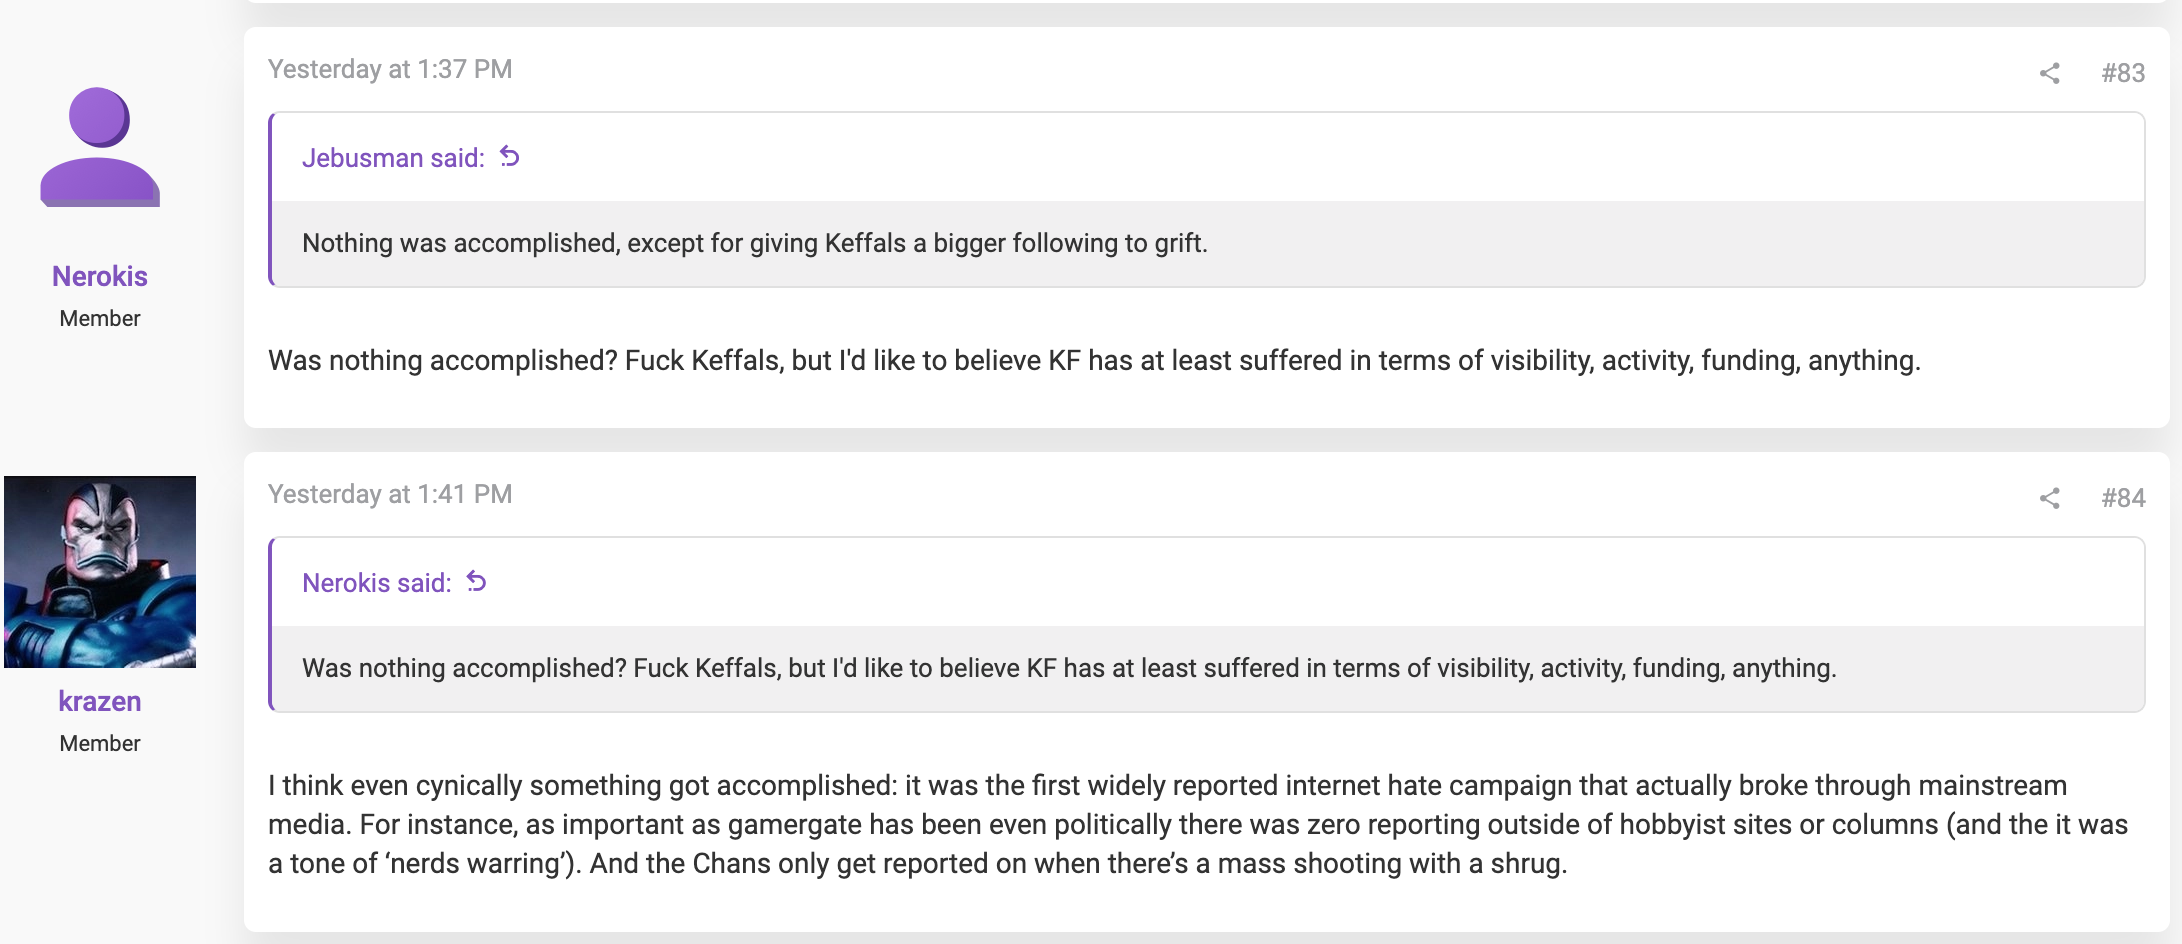Image resolution: width=2182 pixels, height=944 pixels.
Task: Visit the krazen username profile link
Action: 100,701
